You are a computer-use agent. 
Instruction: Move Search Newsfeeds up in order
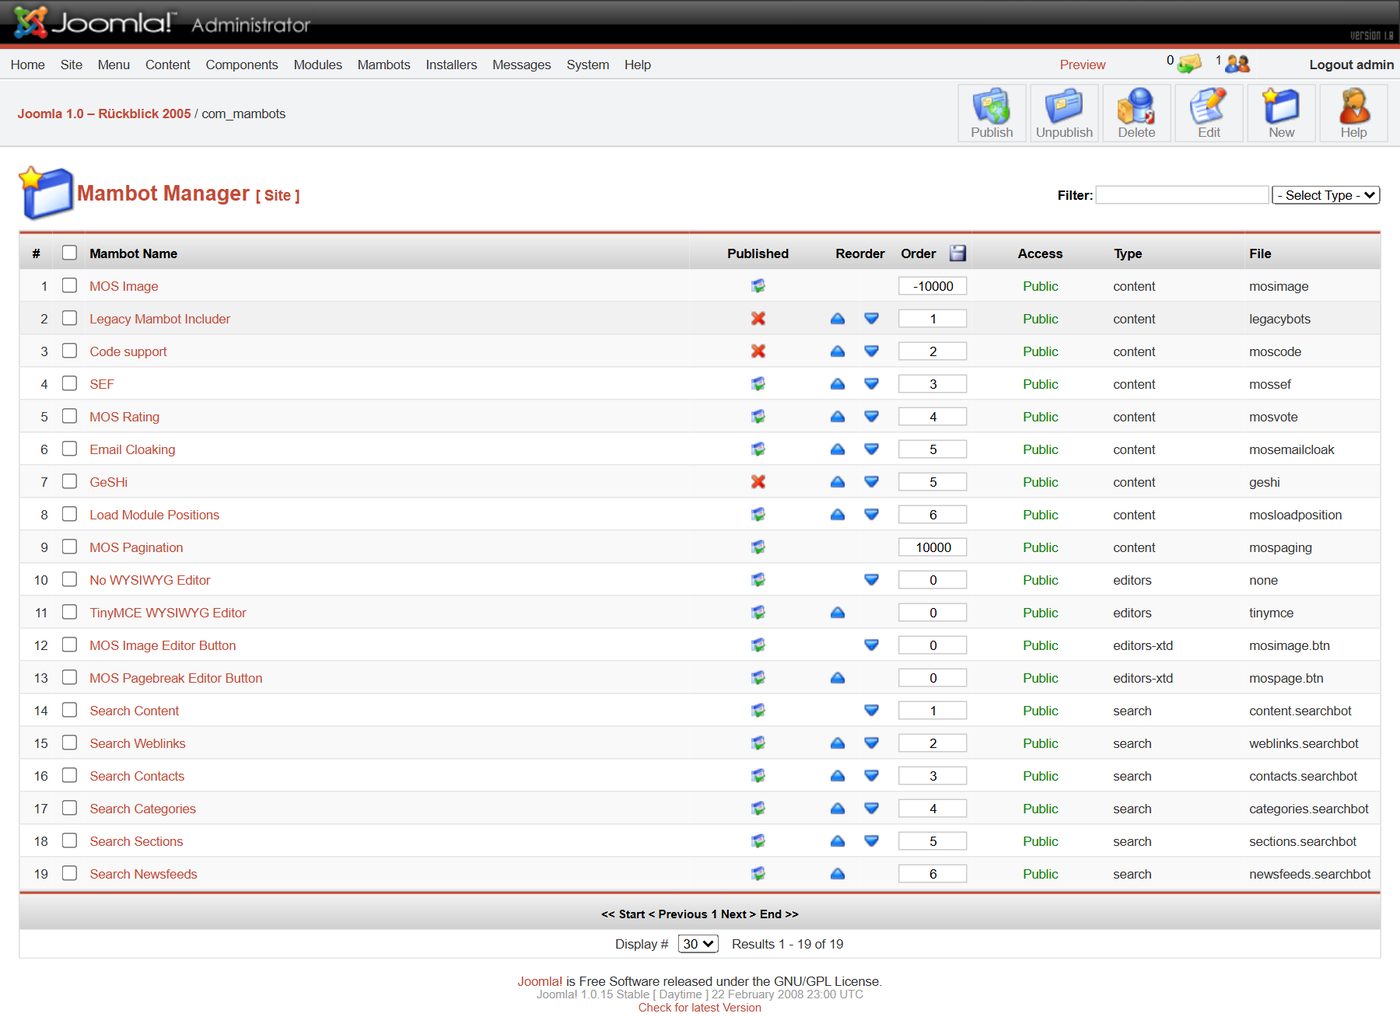click(838, 874)
